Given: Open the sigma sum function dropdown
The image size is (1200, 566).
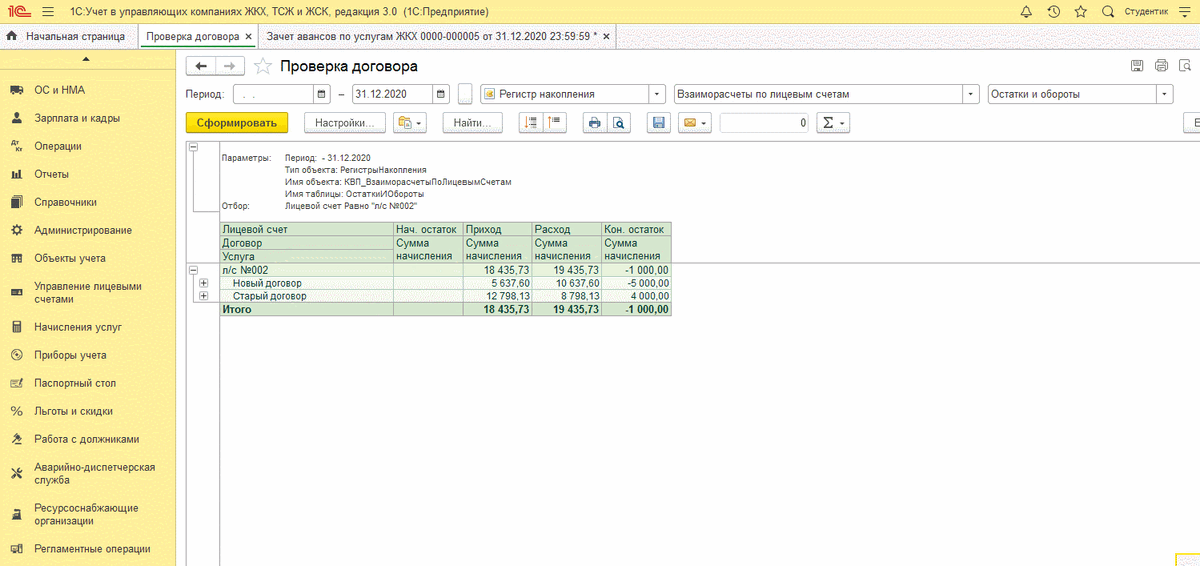Looking at the screenshot, I should tap(832, 123).
